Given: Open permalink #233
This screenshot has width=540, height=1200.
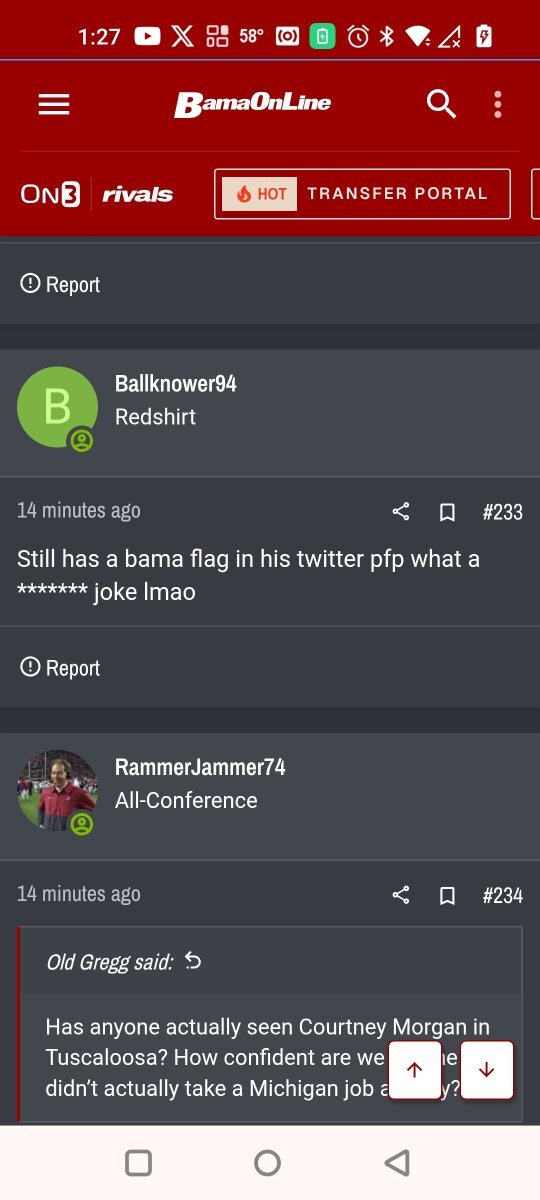Looking at the screenshot, I should [502, 512].
